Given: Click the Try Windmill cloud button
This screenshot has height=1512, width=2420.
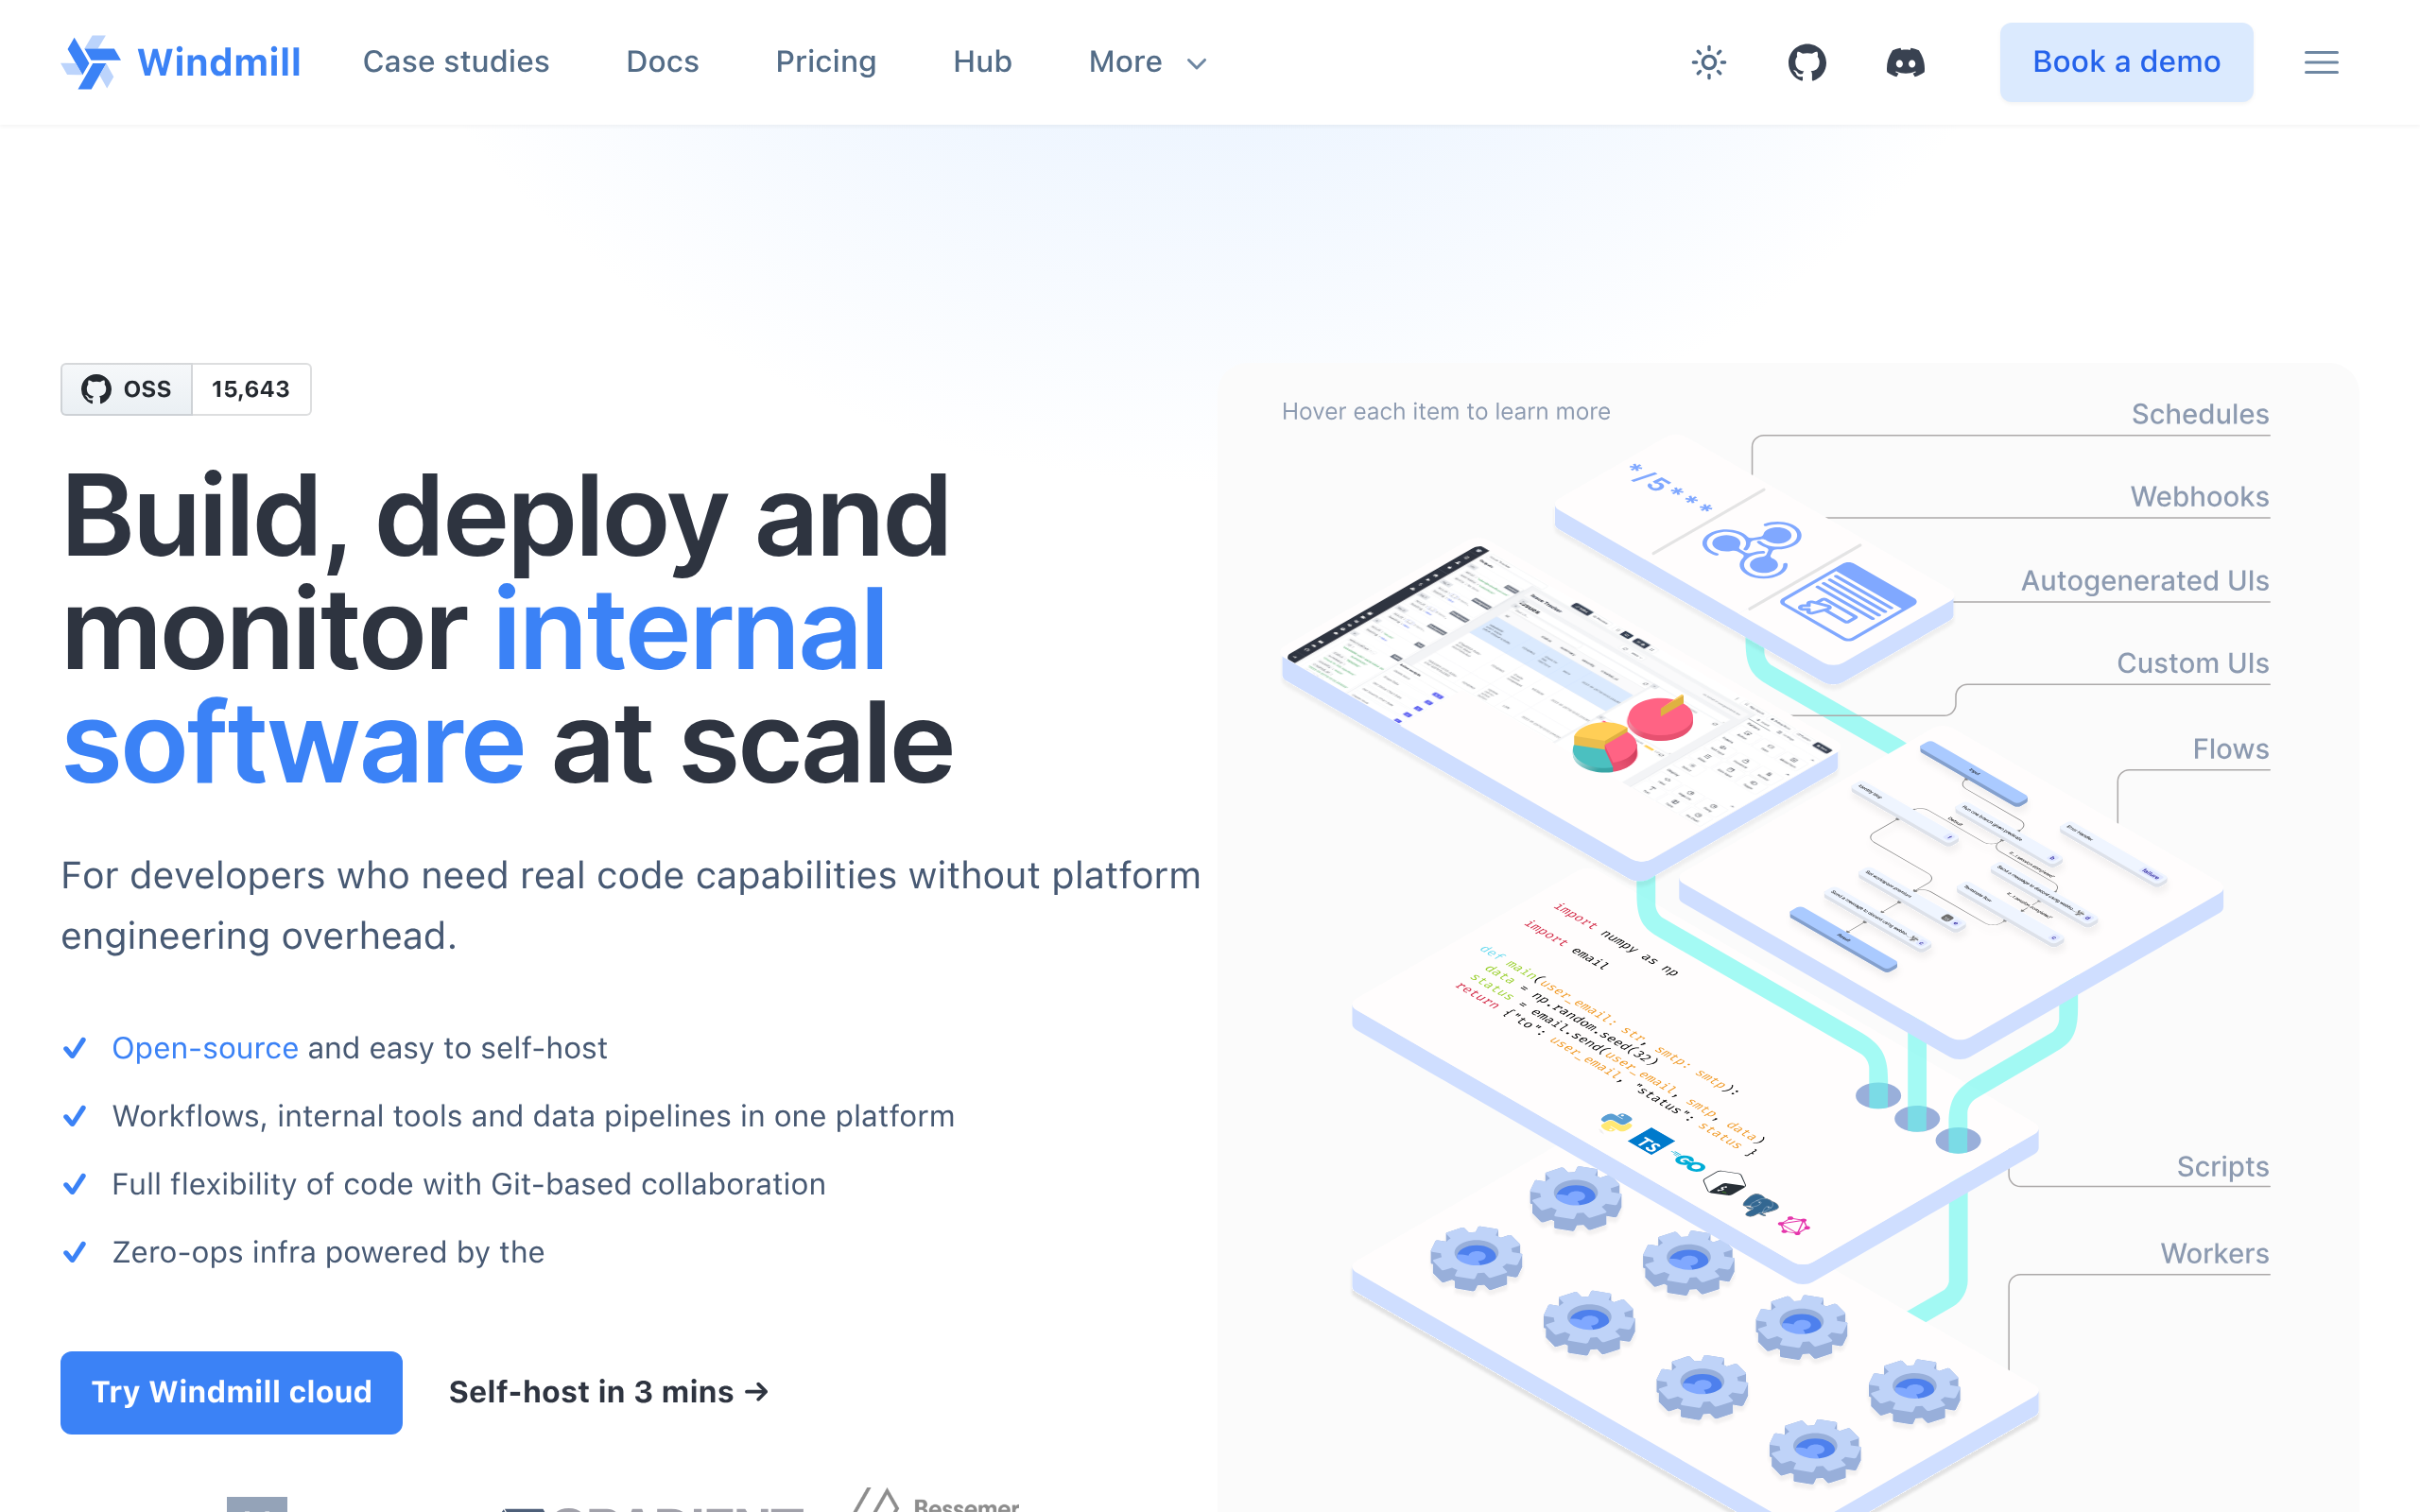Looking at the screenshot, I should (231, 1391).
